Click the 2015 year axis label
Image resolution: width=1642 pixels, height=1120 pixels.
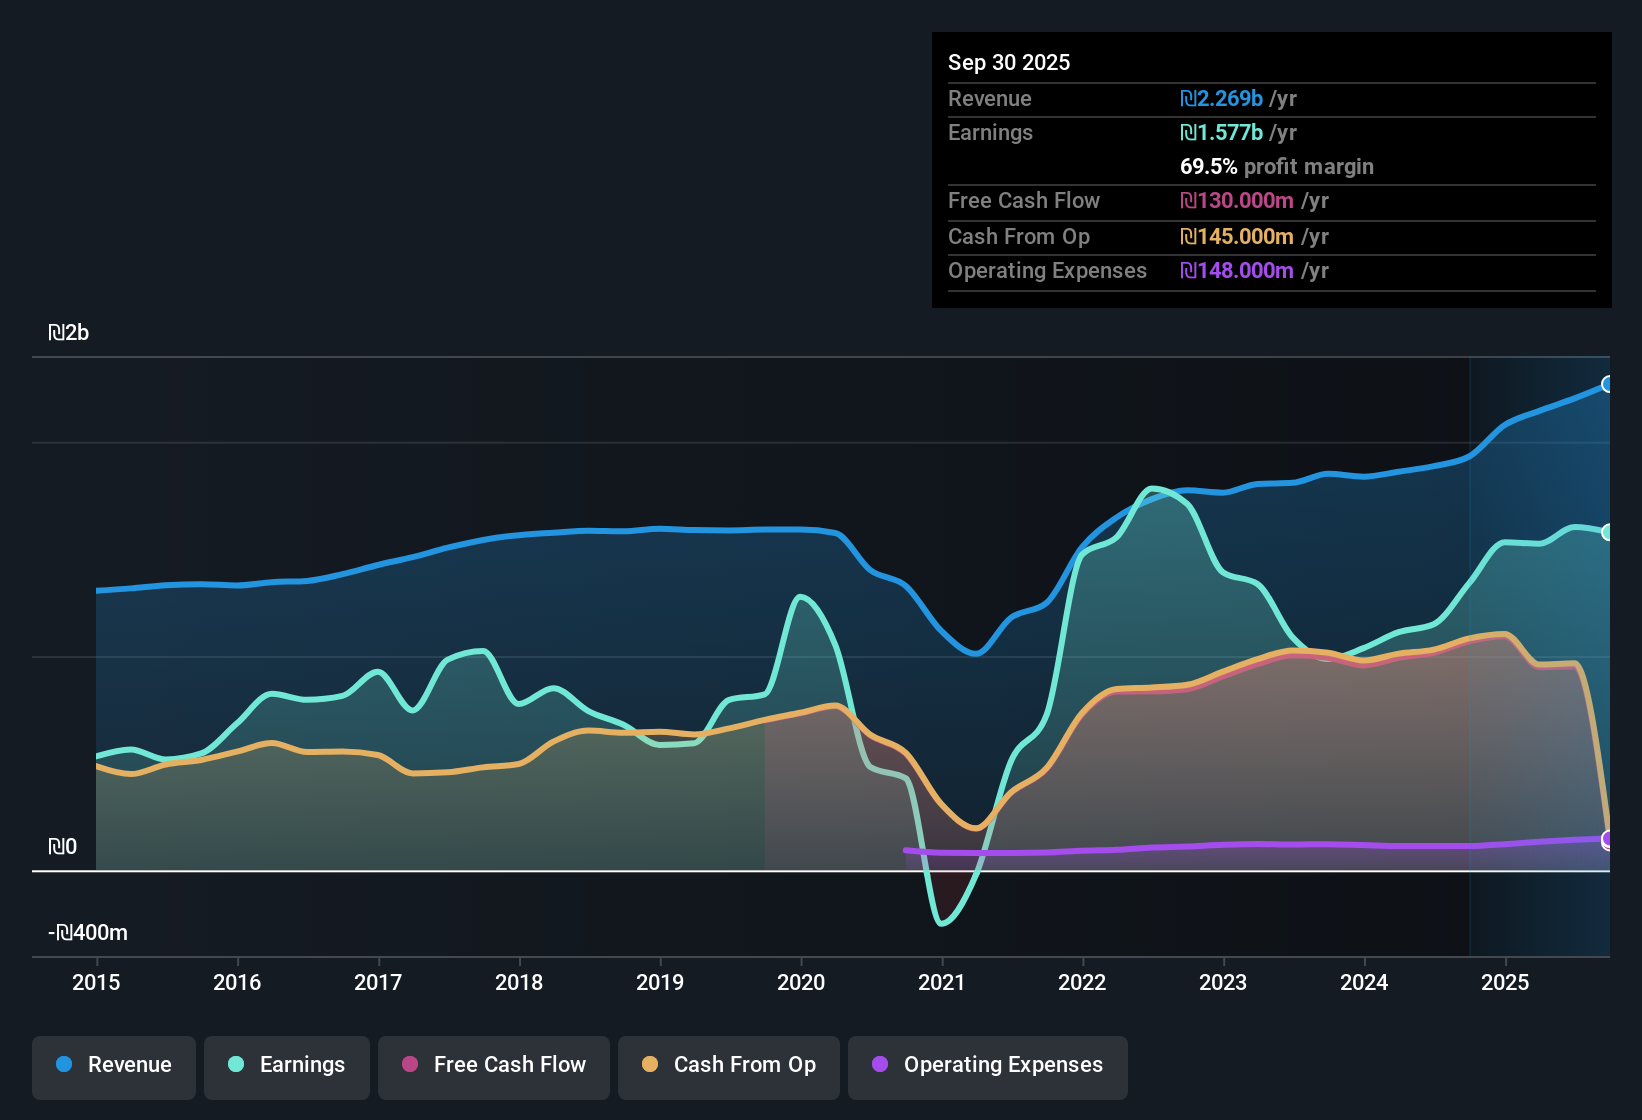point(96,982)
